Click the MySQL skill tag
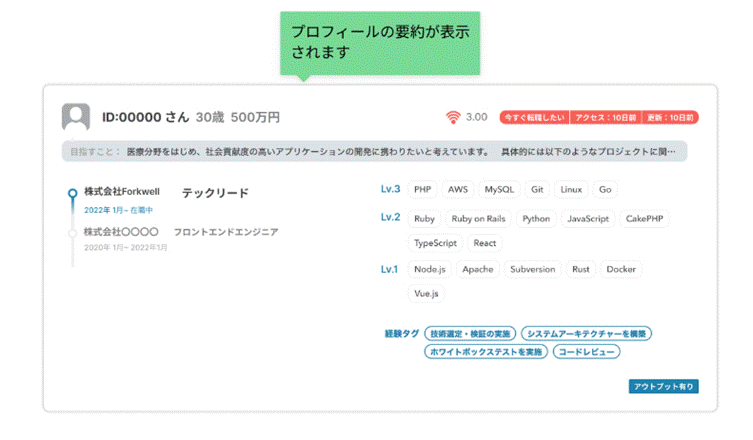The image size is (753, 440). pyautogui.click(x=499, y=189)
